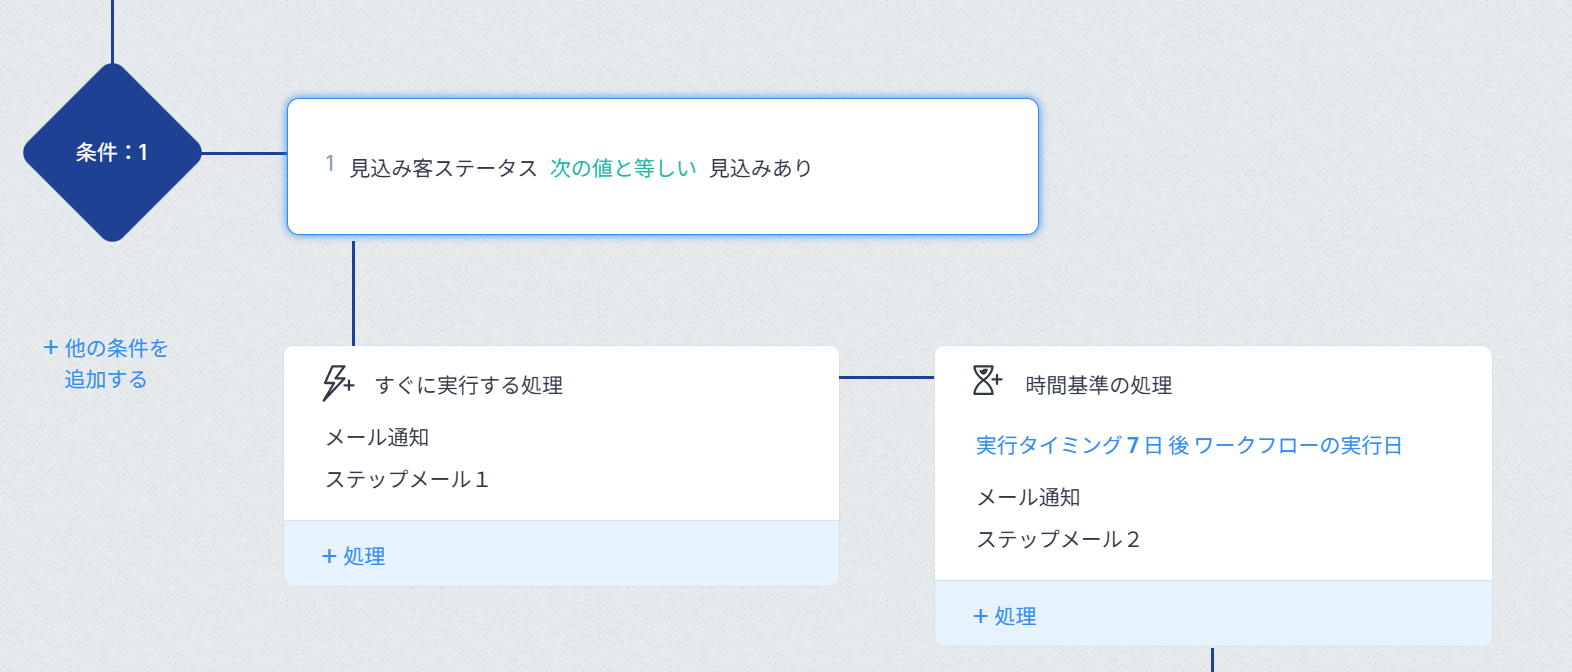Add a 処理 under すぐに実行する処理
This screenshot has height=672, width=1572.
(x=354, y=556)
